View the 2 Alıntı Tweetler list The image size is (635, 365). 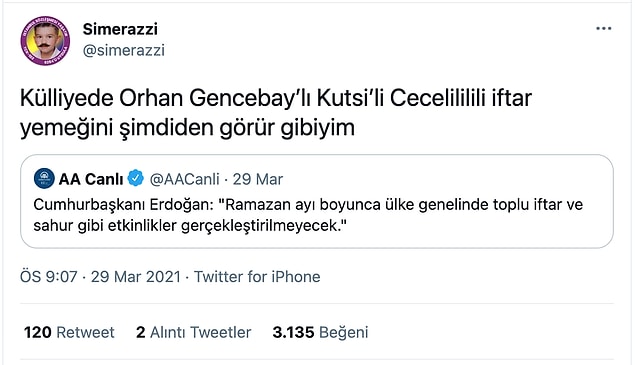194,332
